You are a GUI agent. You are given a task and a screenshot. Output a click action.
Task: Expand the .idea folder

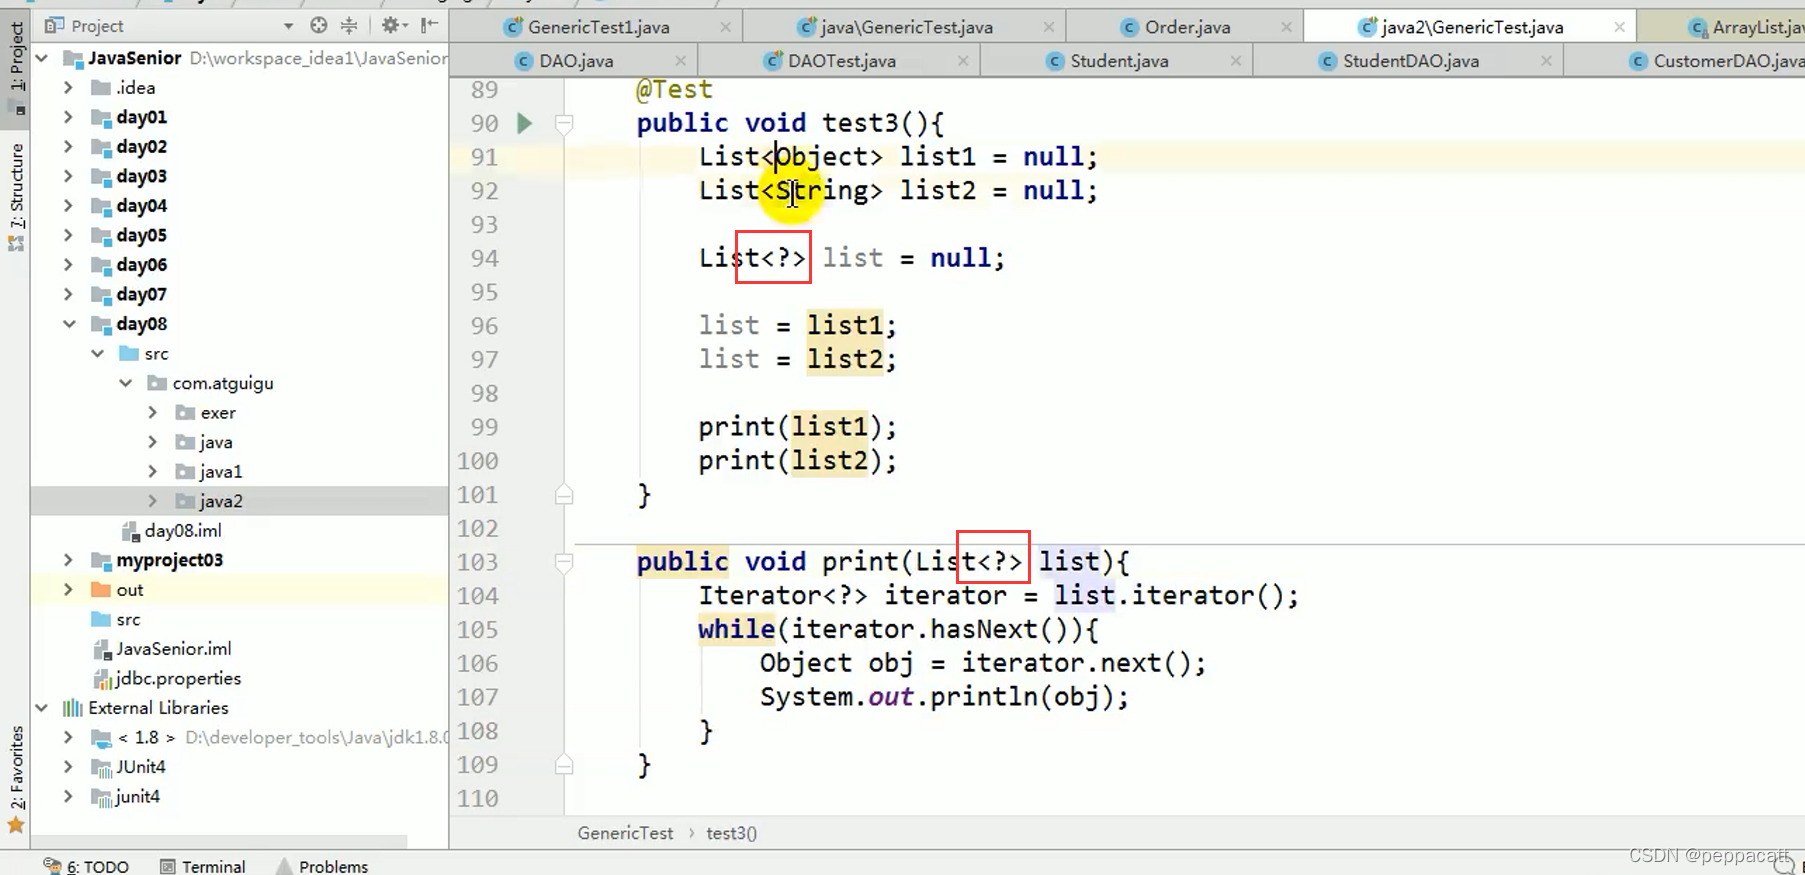tap(68, 88)
